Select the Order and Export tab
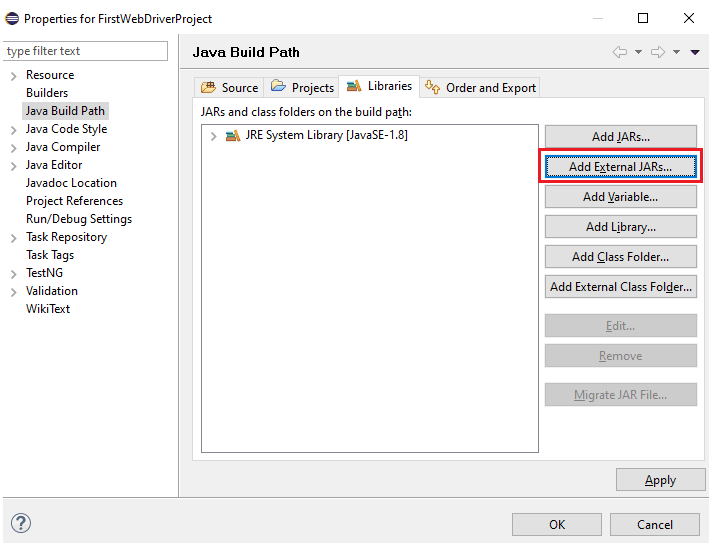Viewport: 712px width, 544px height. pos(481,88)
